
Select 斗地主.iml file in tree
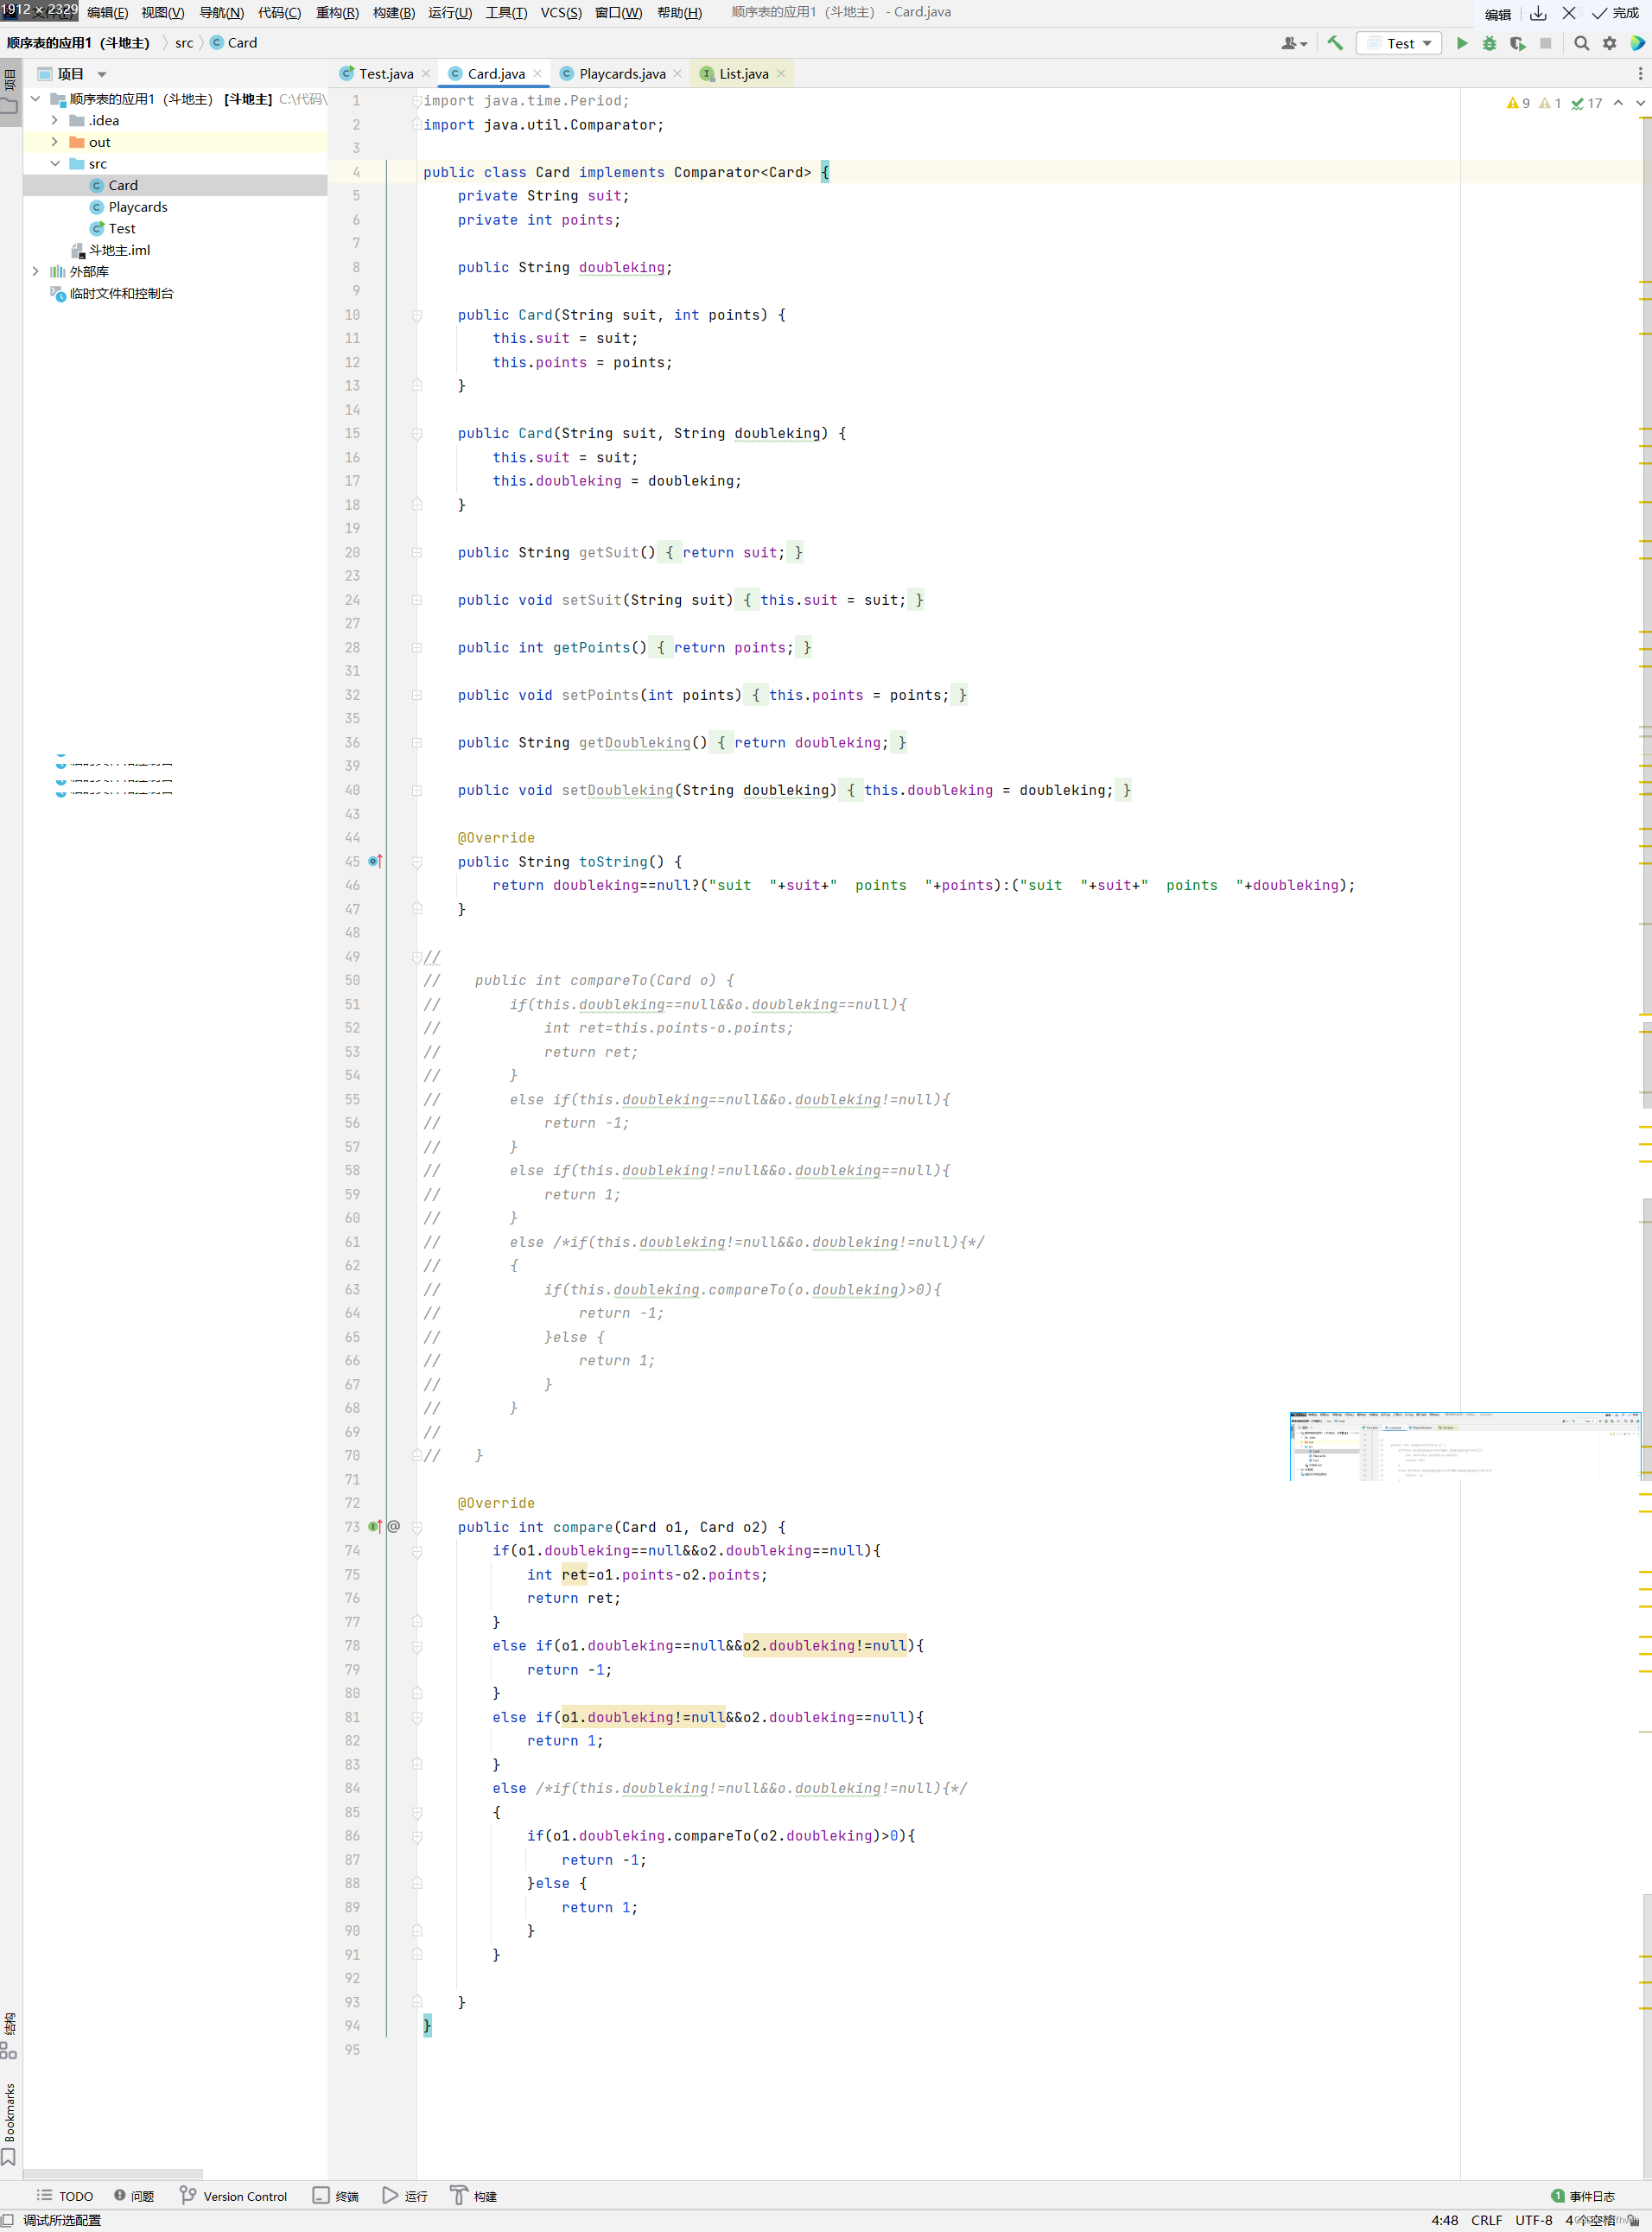coord(119,250)
